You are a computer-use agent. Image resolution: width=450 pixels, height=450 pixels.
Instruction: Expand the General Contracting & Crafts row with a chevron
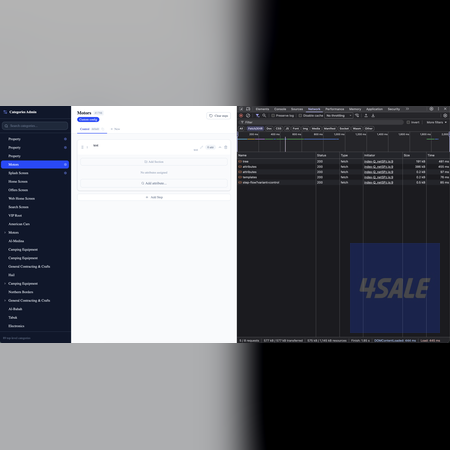click(x=5, y=300)
